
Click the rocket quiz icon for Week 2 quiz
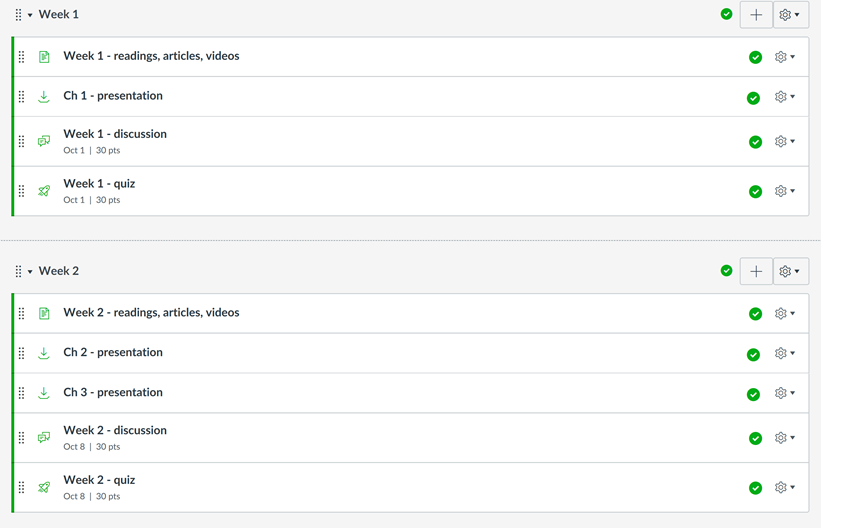[x=44, y=487]
